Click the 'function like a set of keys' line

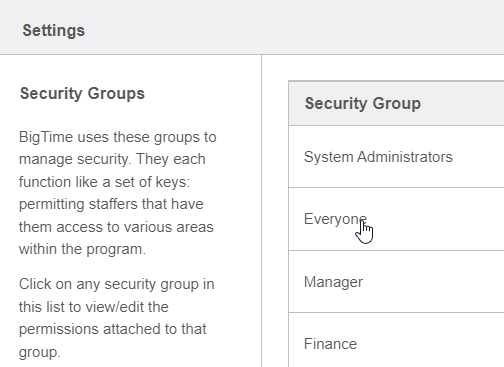[x=104, y=182]
